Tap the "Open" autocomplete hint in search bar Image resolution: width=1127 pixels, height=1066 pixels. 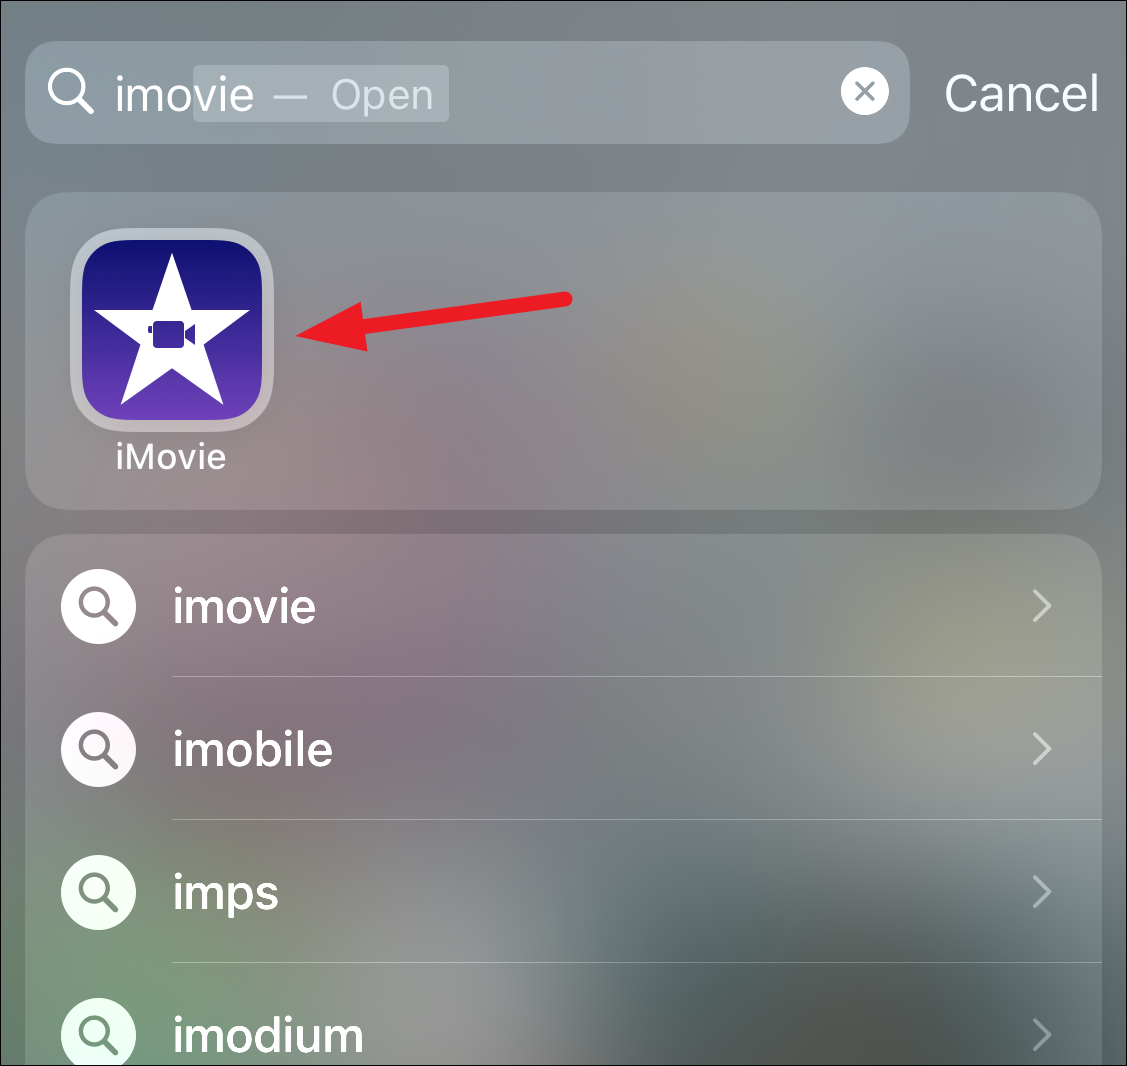[x=382, y=95]
